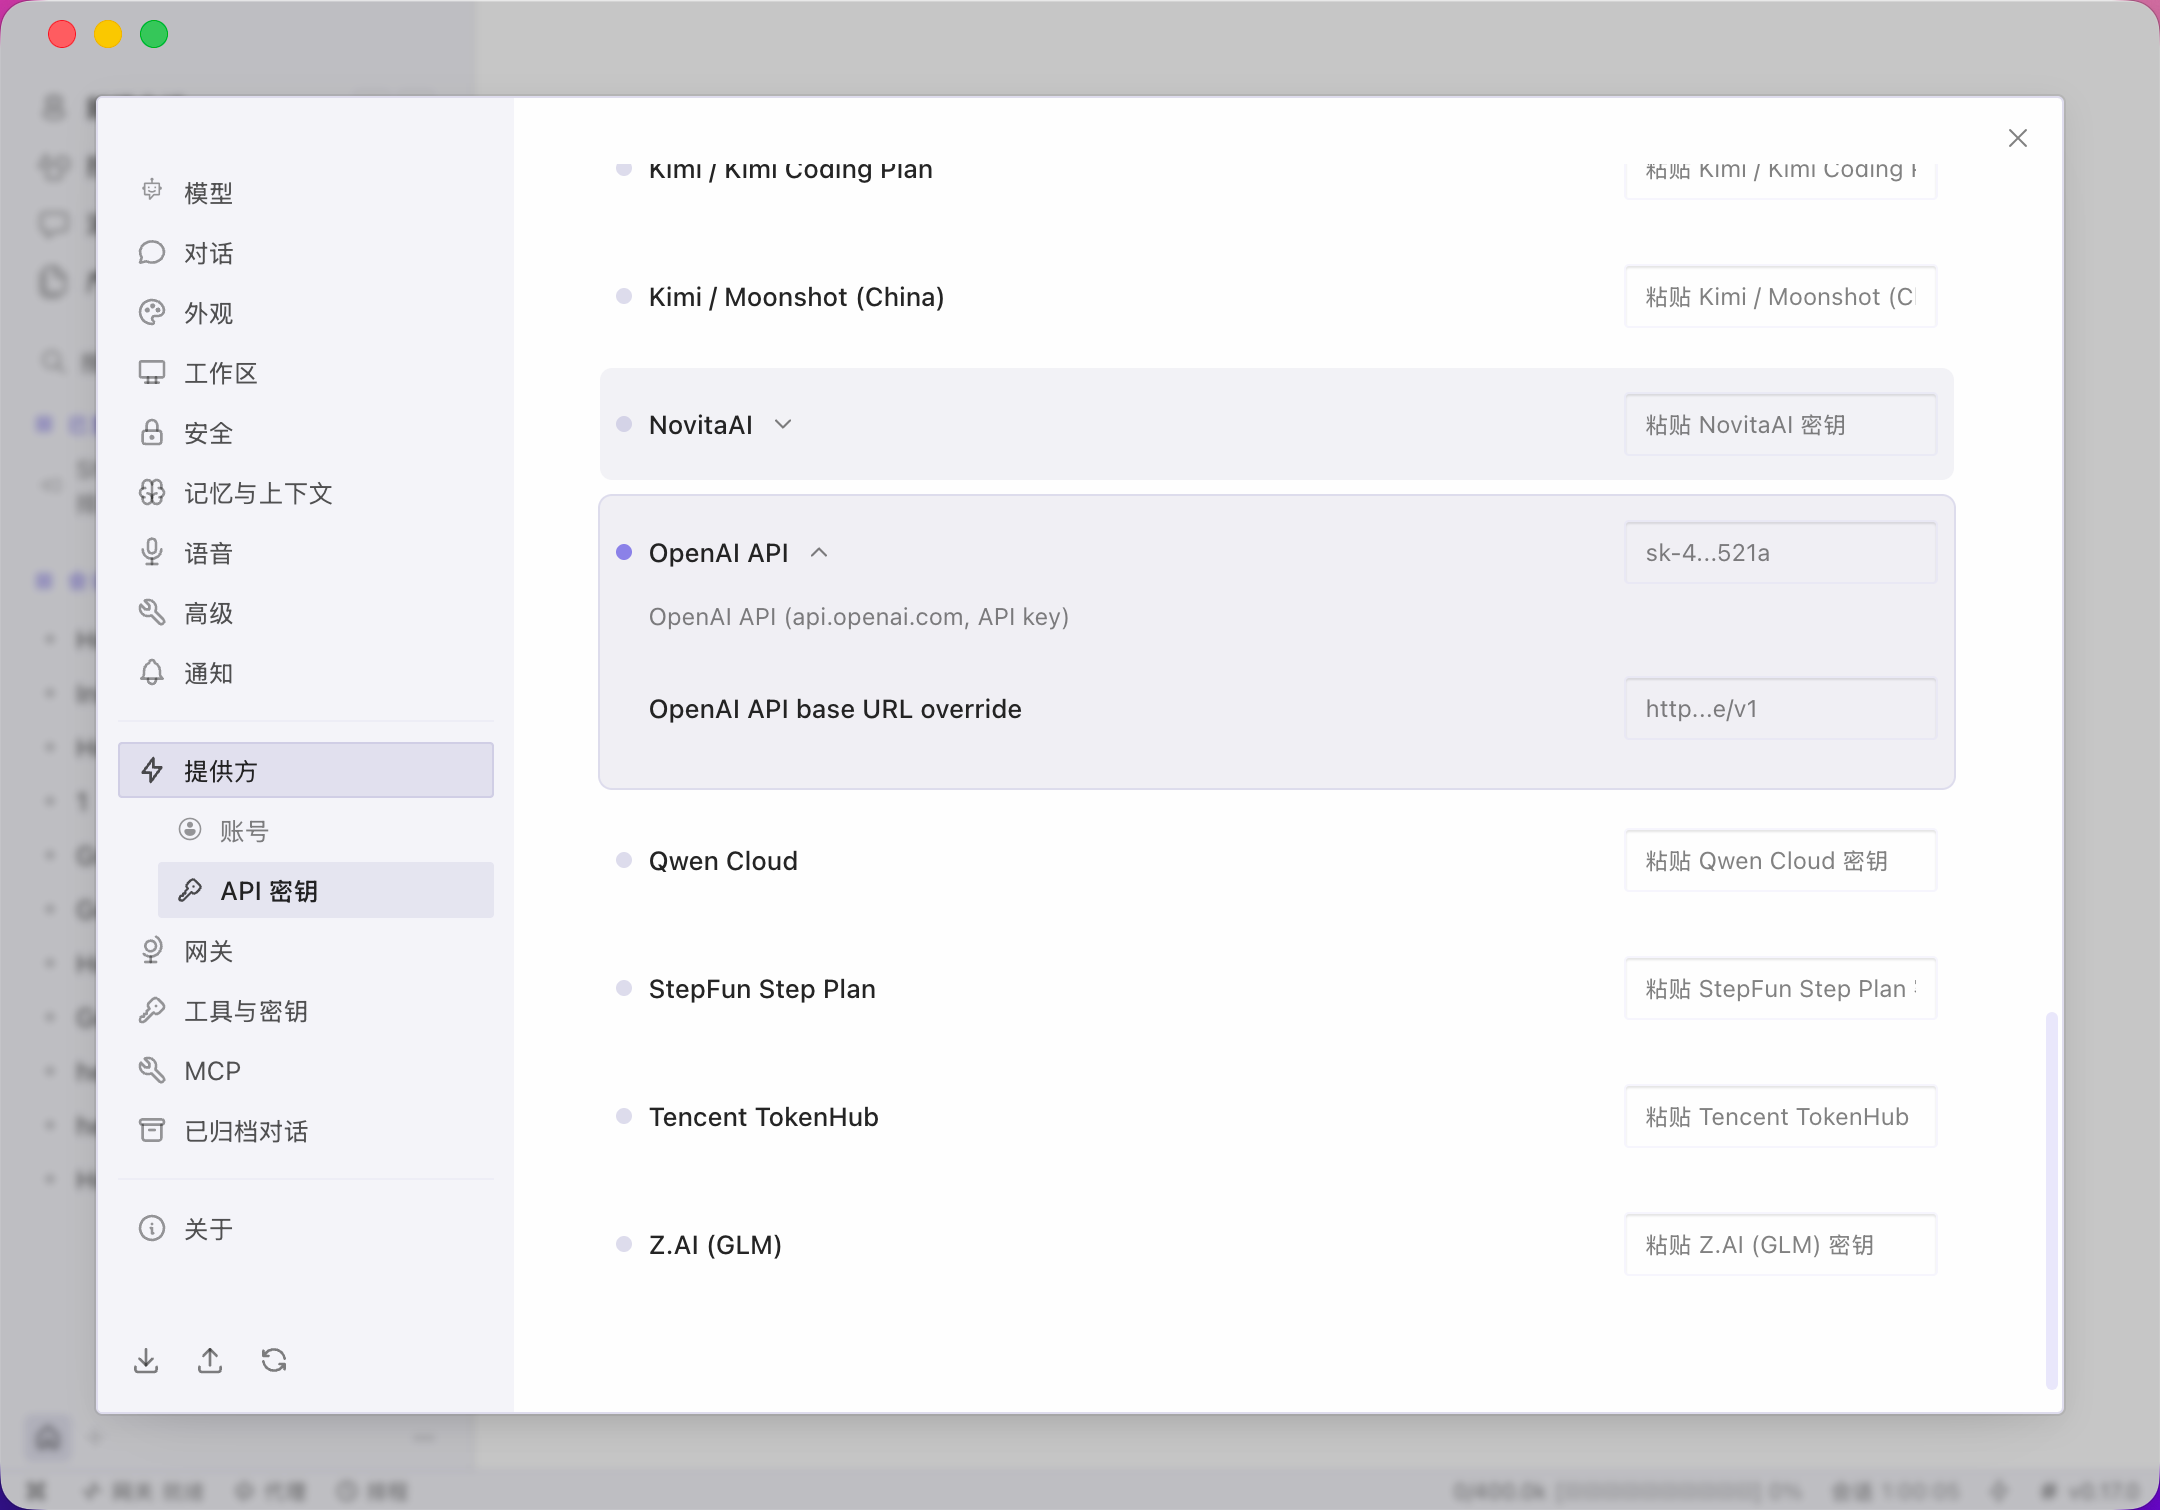
Task: Click the StepFun Step Plan key field
Action: tap(1780, 989)
